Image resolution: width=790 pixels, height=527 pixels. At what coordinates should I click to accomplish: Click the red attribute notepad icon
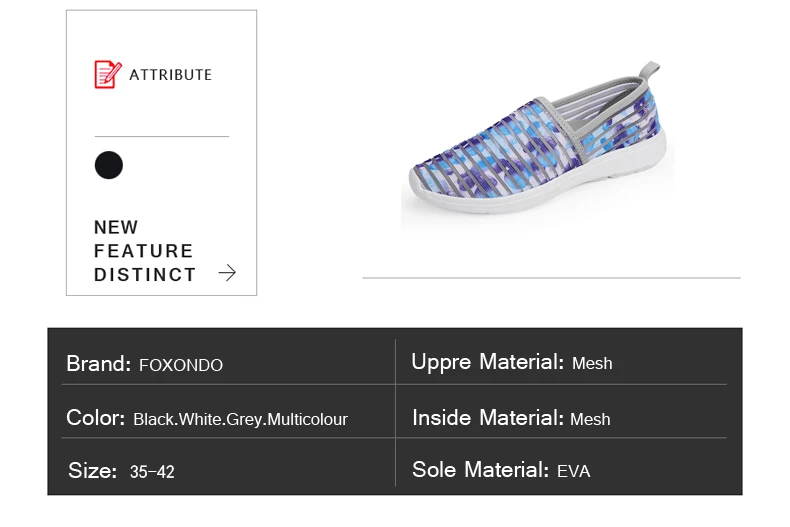108,75
